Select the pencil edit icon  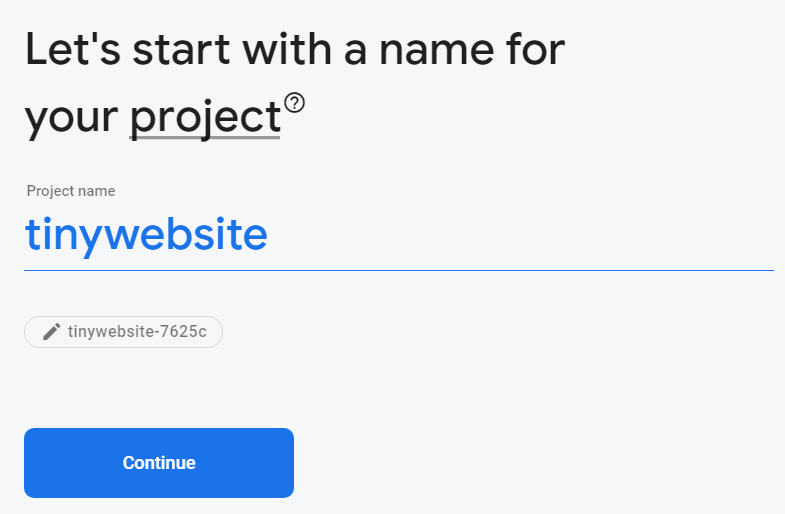pos(51,331)
